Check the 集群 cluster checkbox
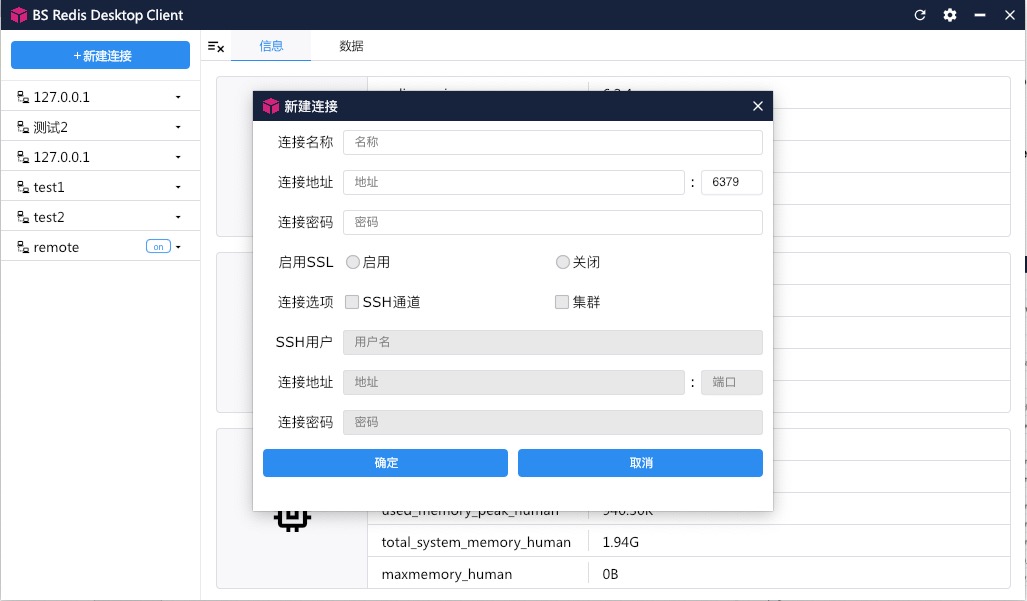The width and height of the screenshot is (1027, 601). [x=561, y=301]
